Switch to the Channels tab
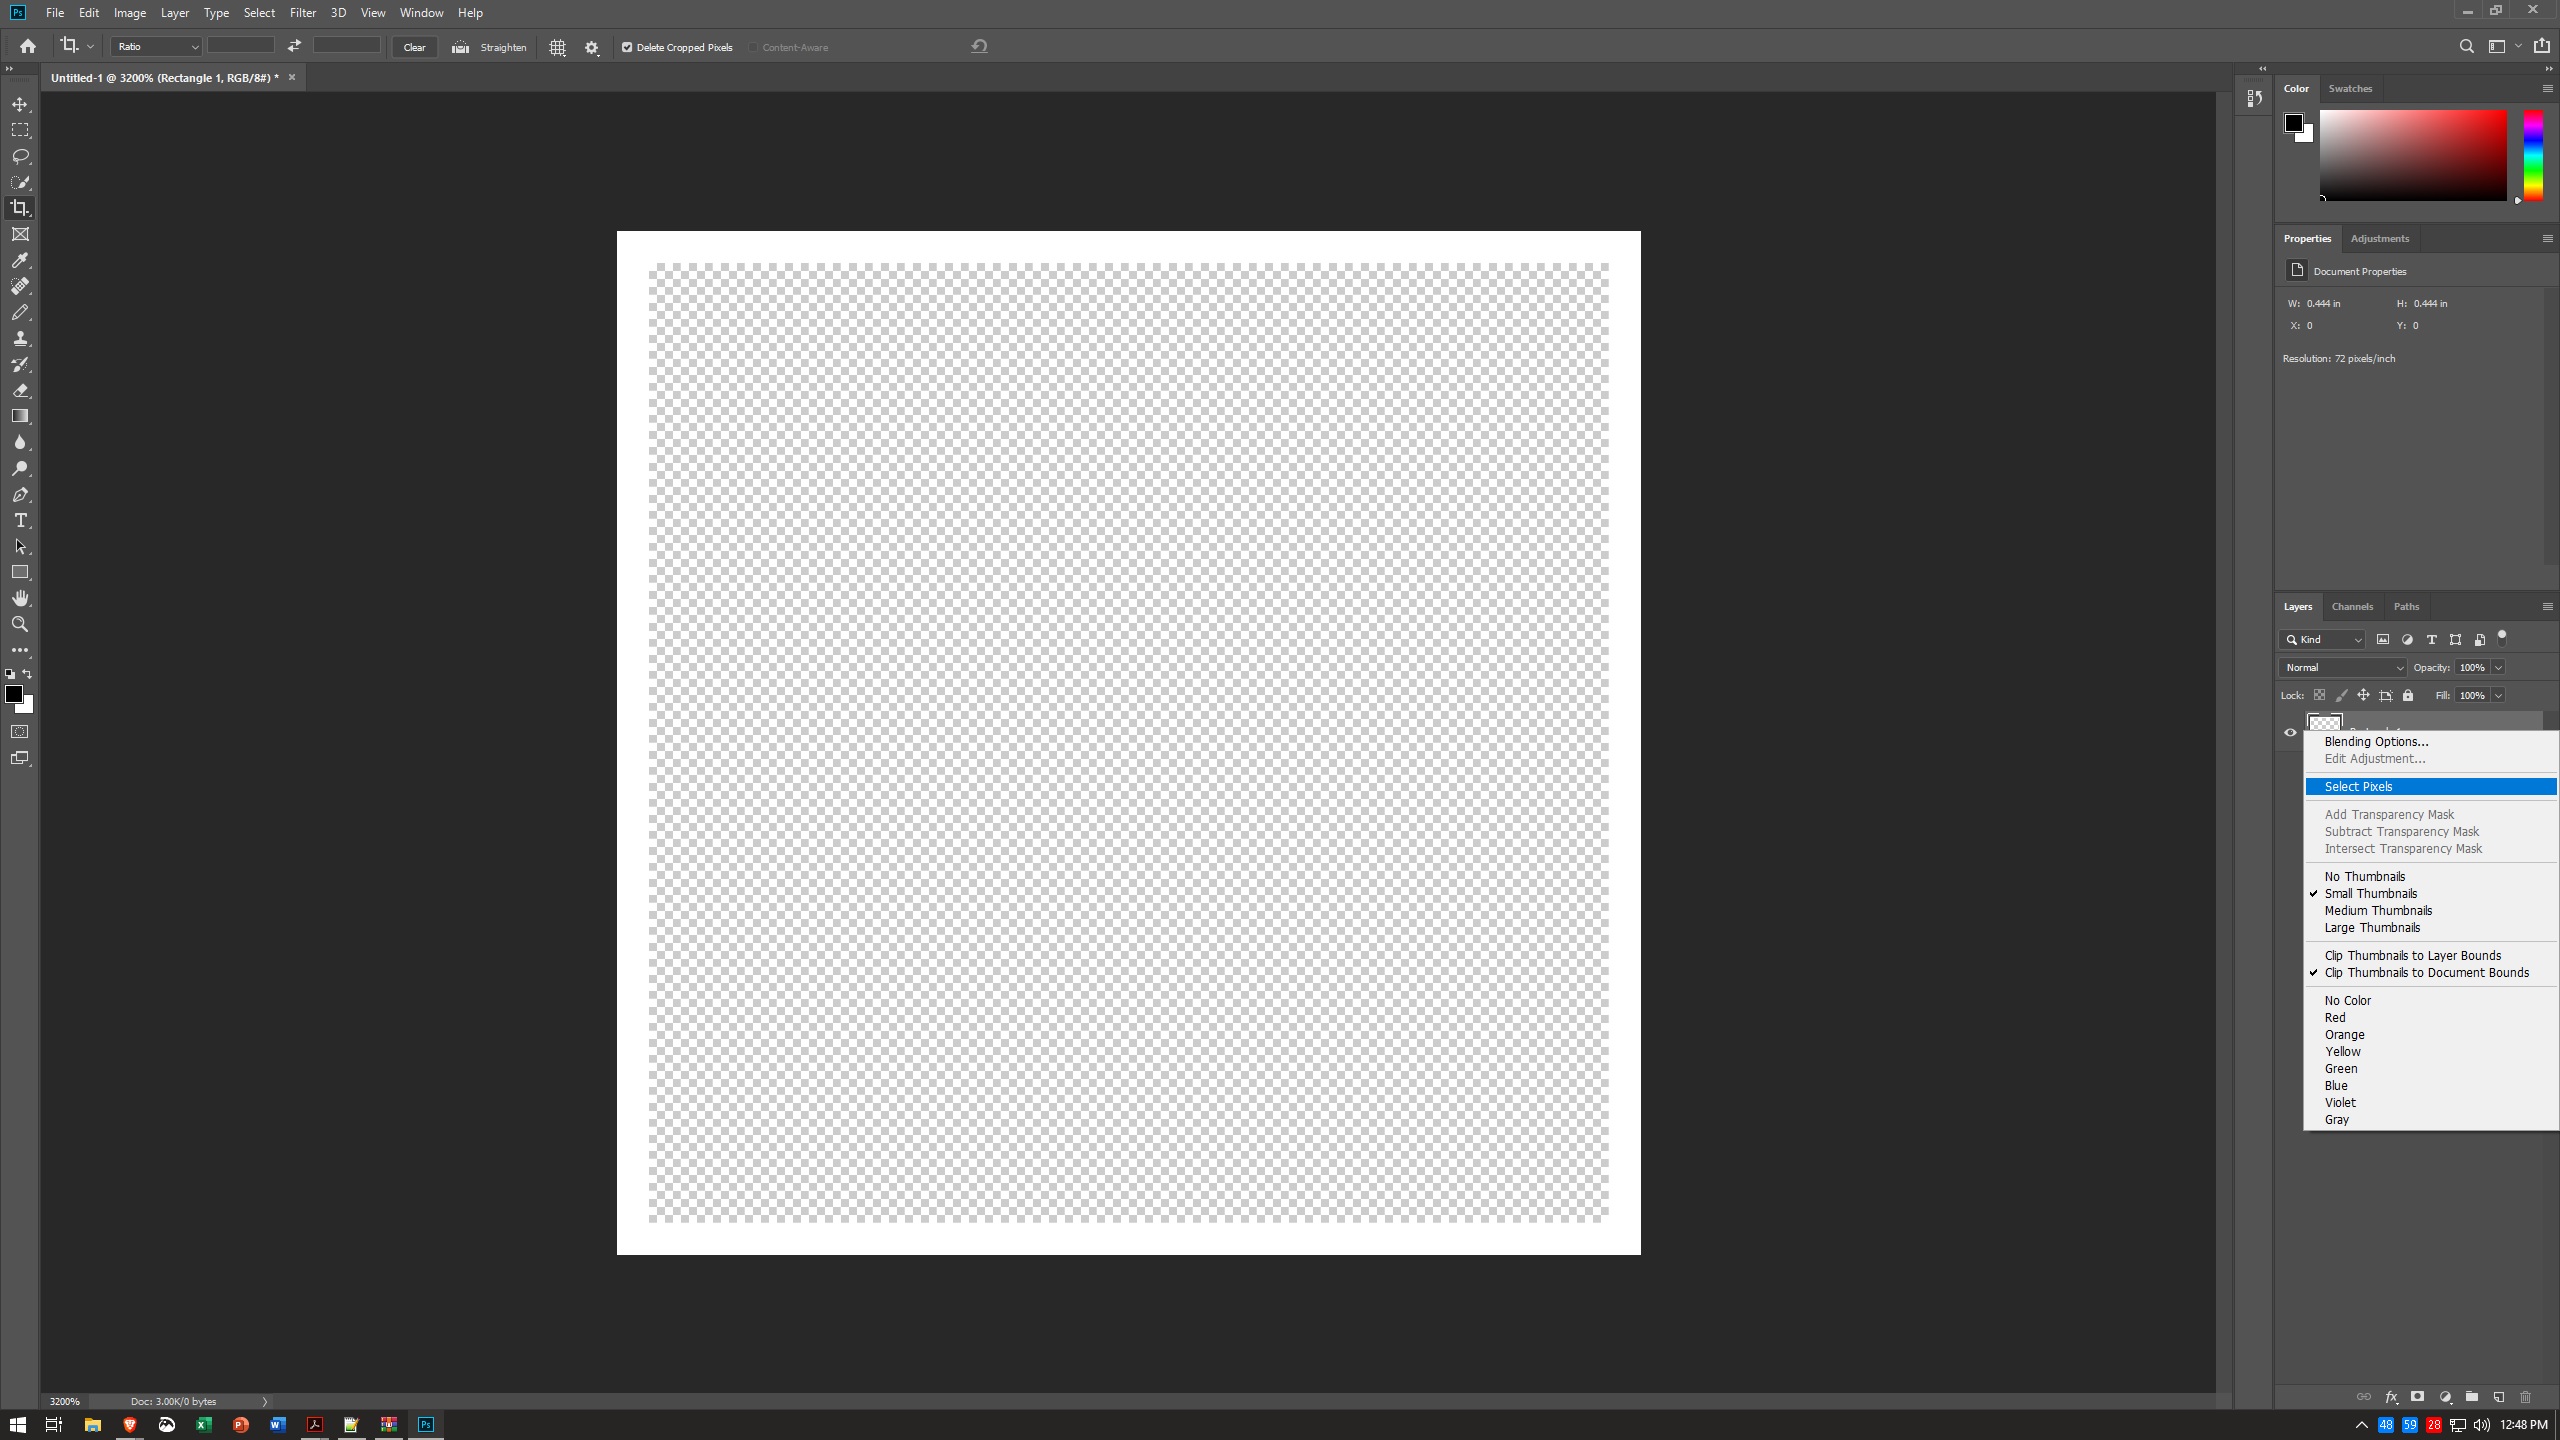This screenshot has height=1440, width=2560. (x=2351, y=606)
